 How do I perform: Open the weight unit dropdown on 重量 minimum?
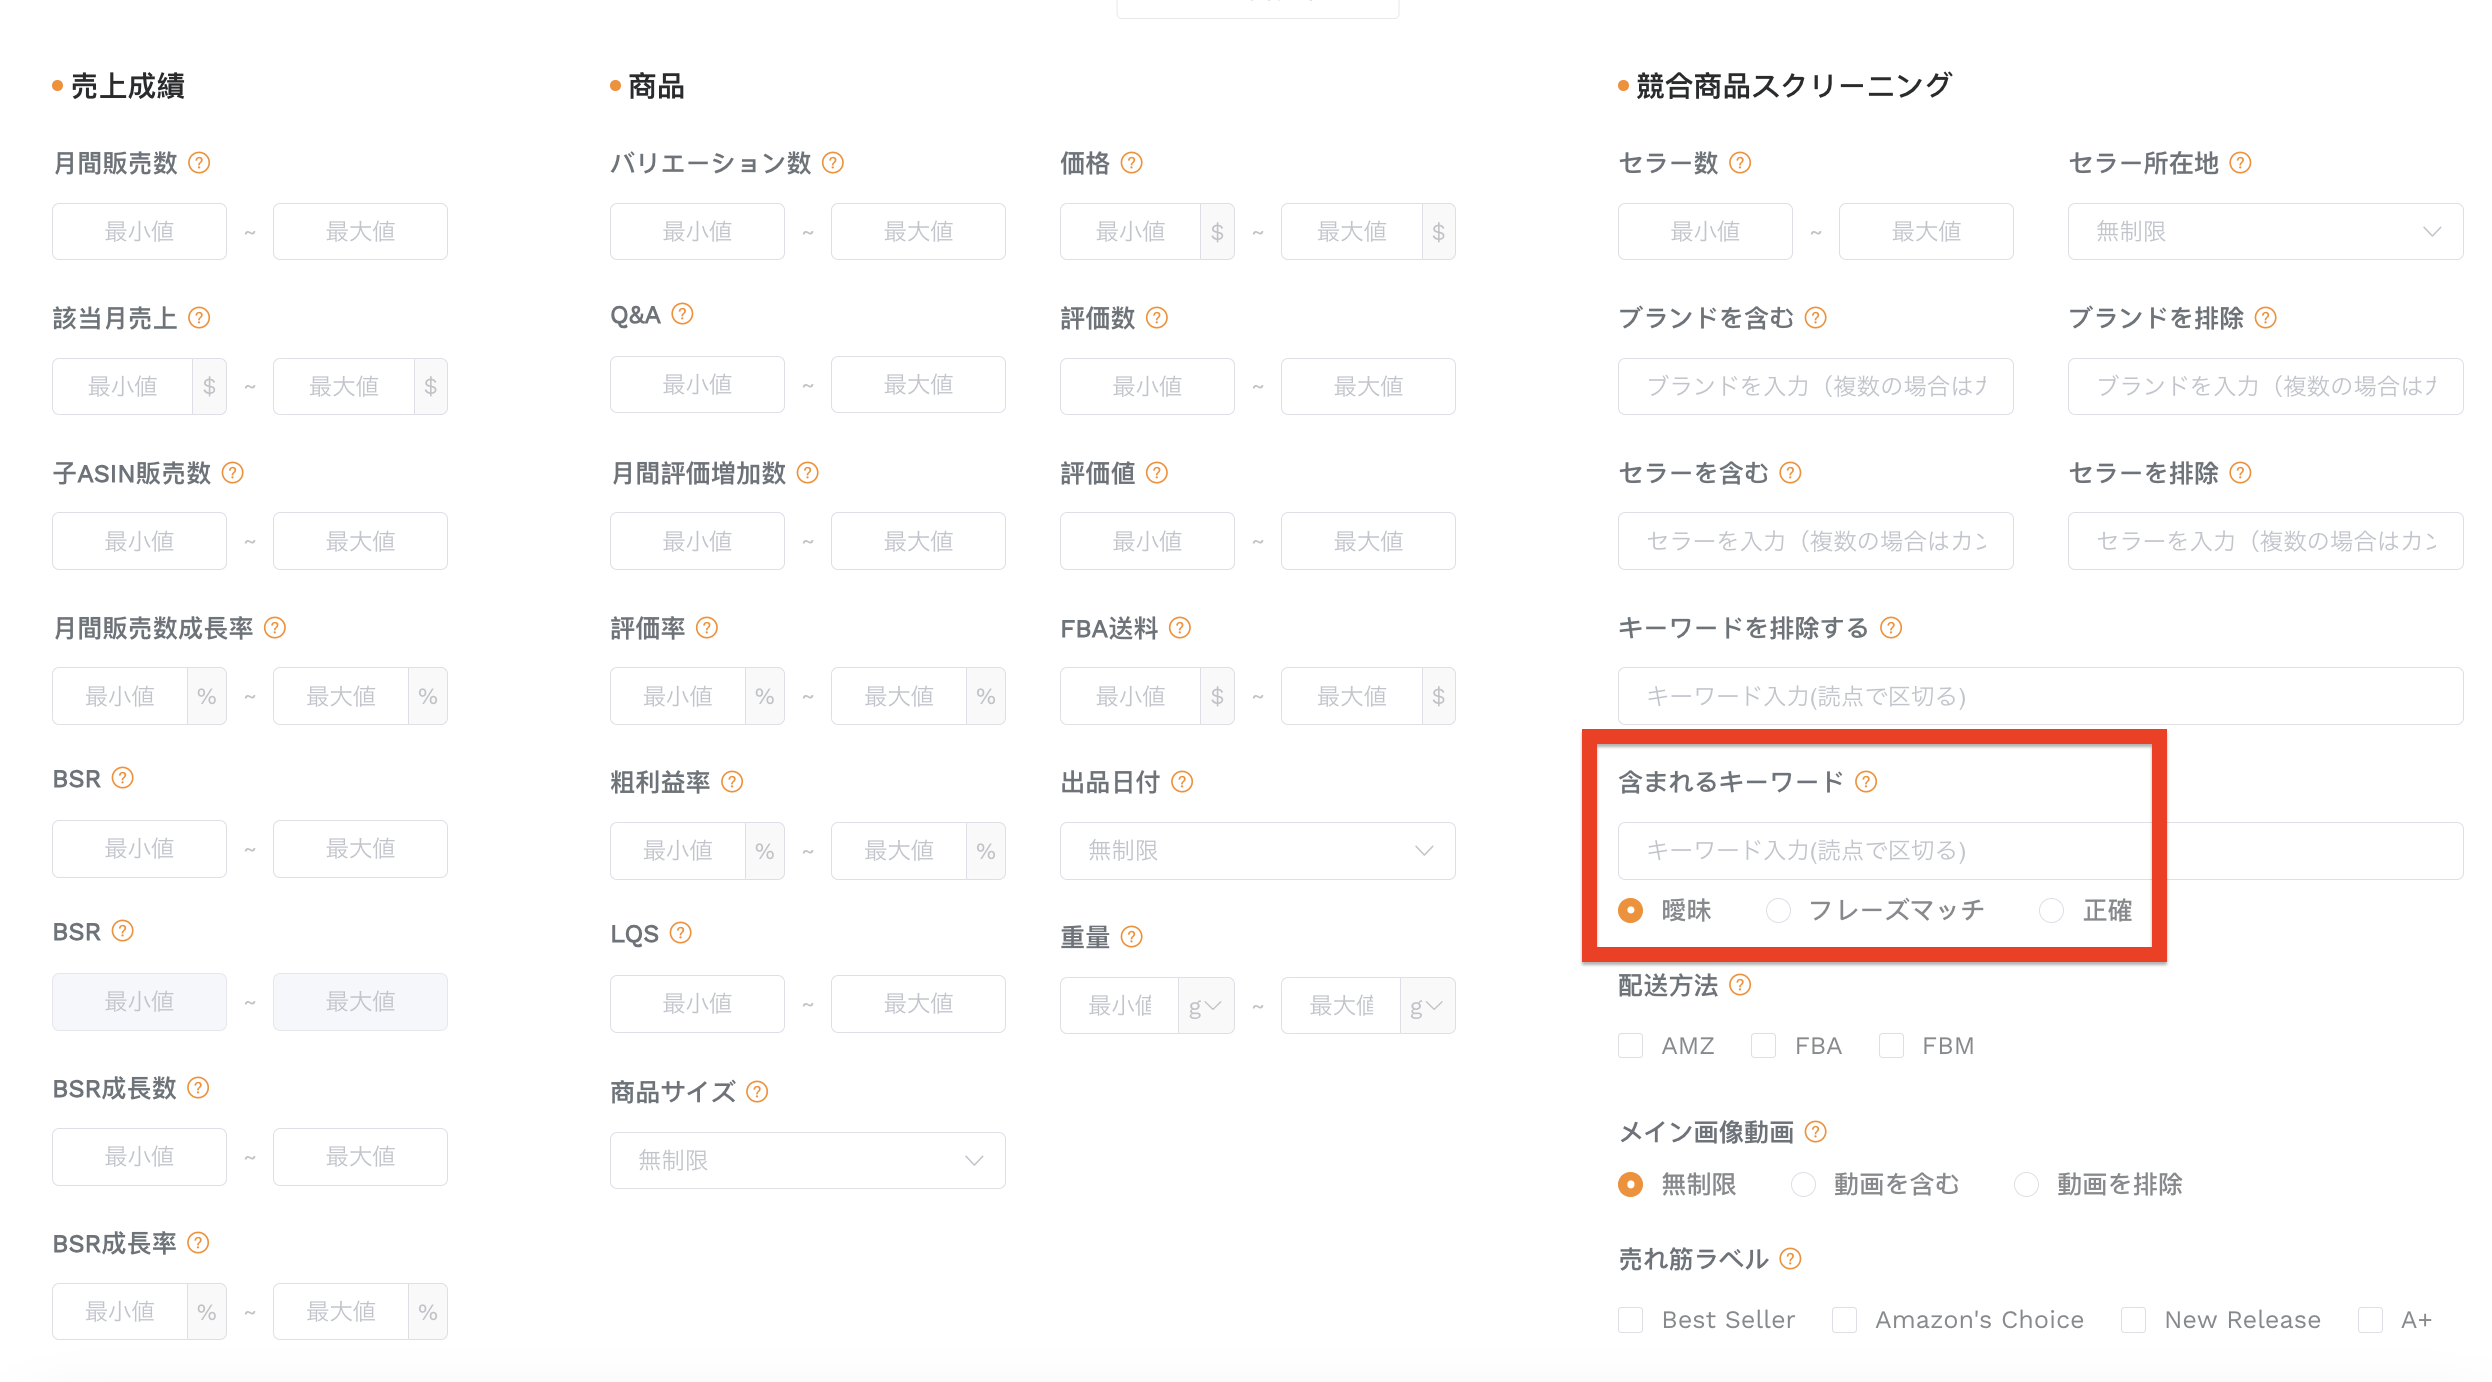click(x=1205, y=1005)
